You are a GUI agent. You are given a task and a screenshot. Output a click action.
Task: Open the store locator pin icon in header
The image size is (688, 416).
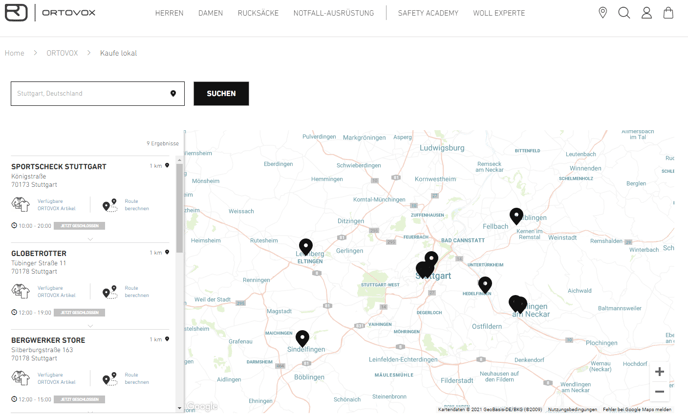(603, 13)
